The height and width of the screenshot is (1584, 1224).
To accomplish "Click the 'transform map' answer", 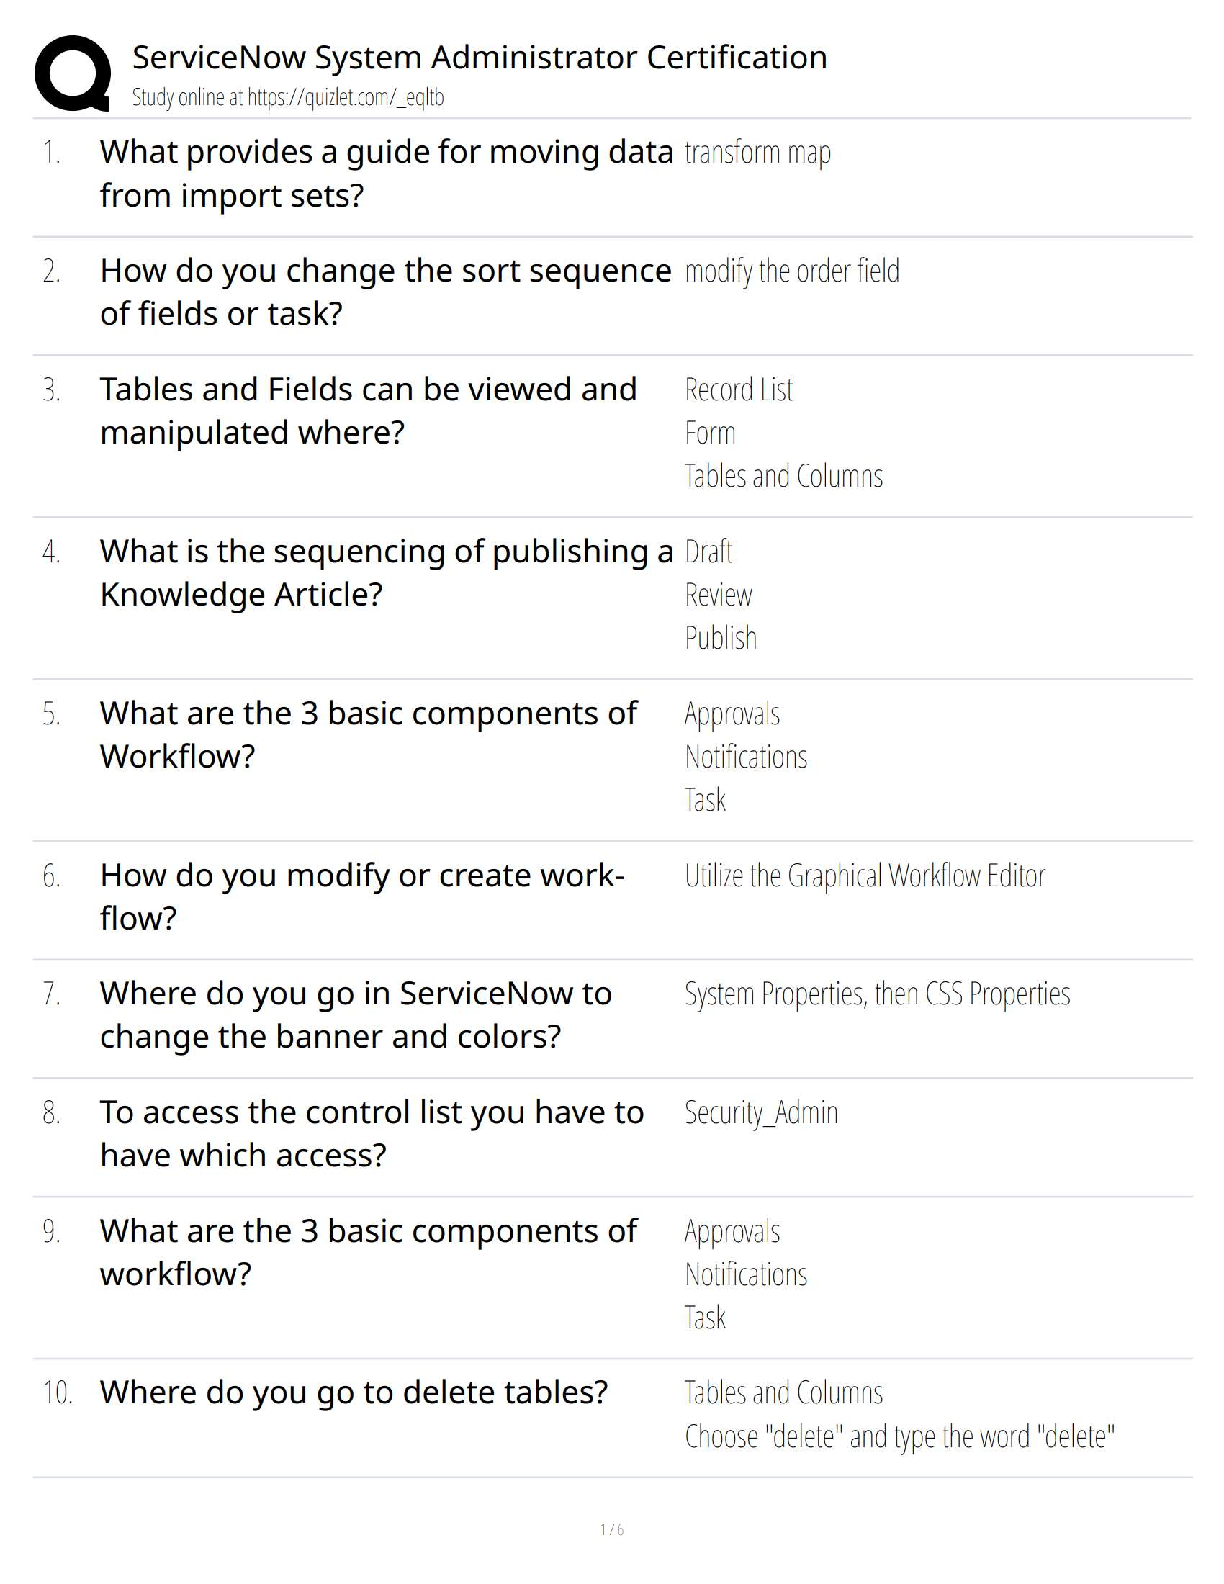I will [758, 153].
